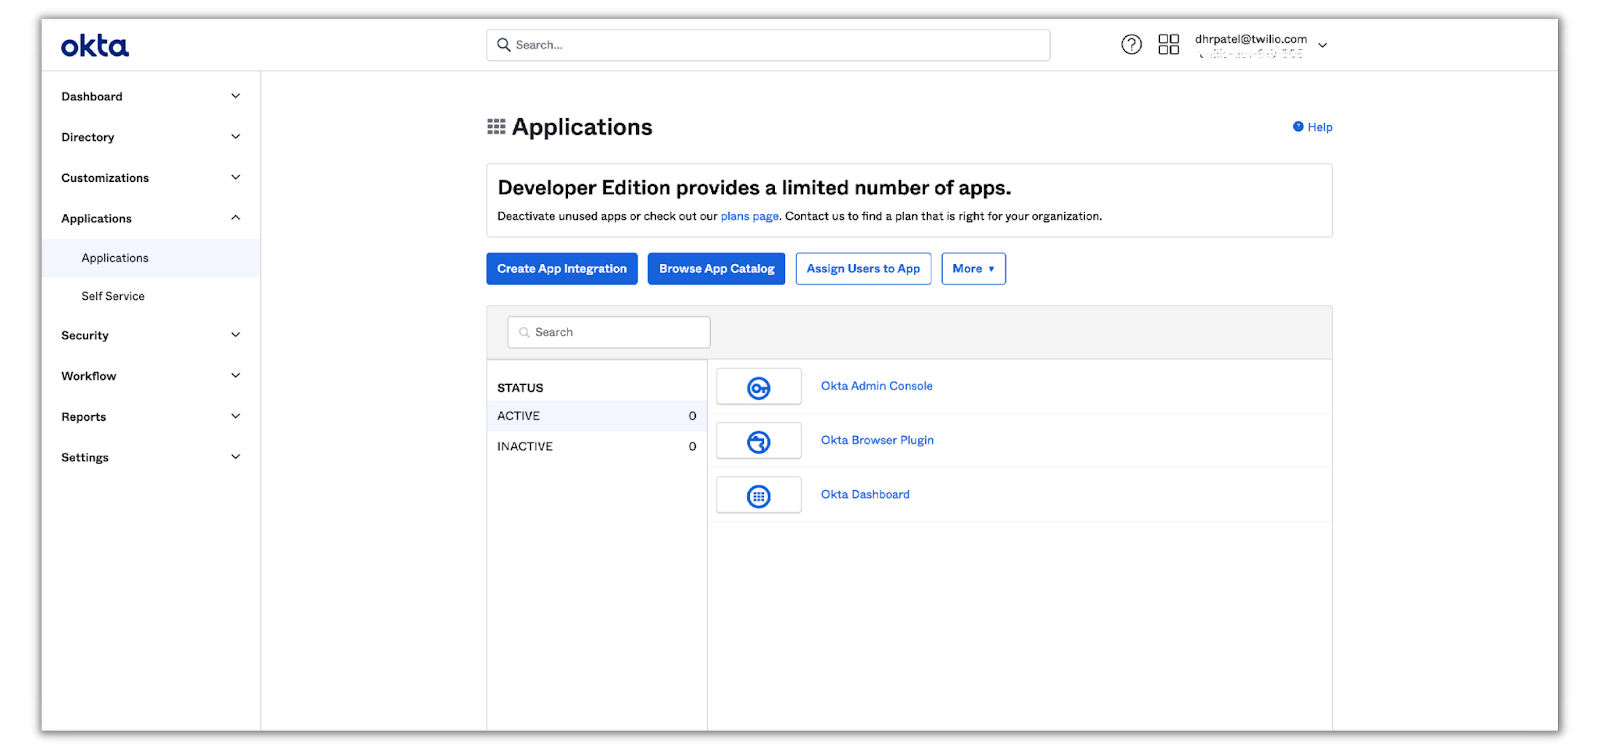
Task: Click the STATUS filter heading
Action: (x=520, y=388)
